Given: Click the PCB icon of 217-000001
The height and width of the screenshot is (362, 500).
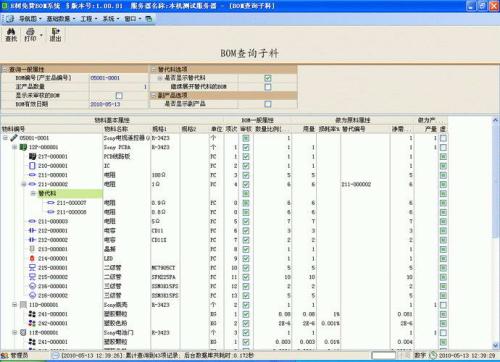Looking at the screenshot, I should coord(32,156).
